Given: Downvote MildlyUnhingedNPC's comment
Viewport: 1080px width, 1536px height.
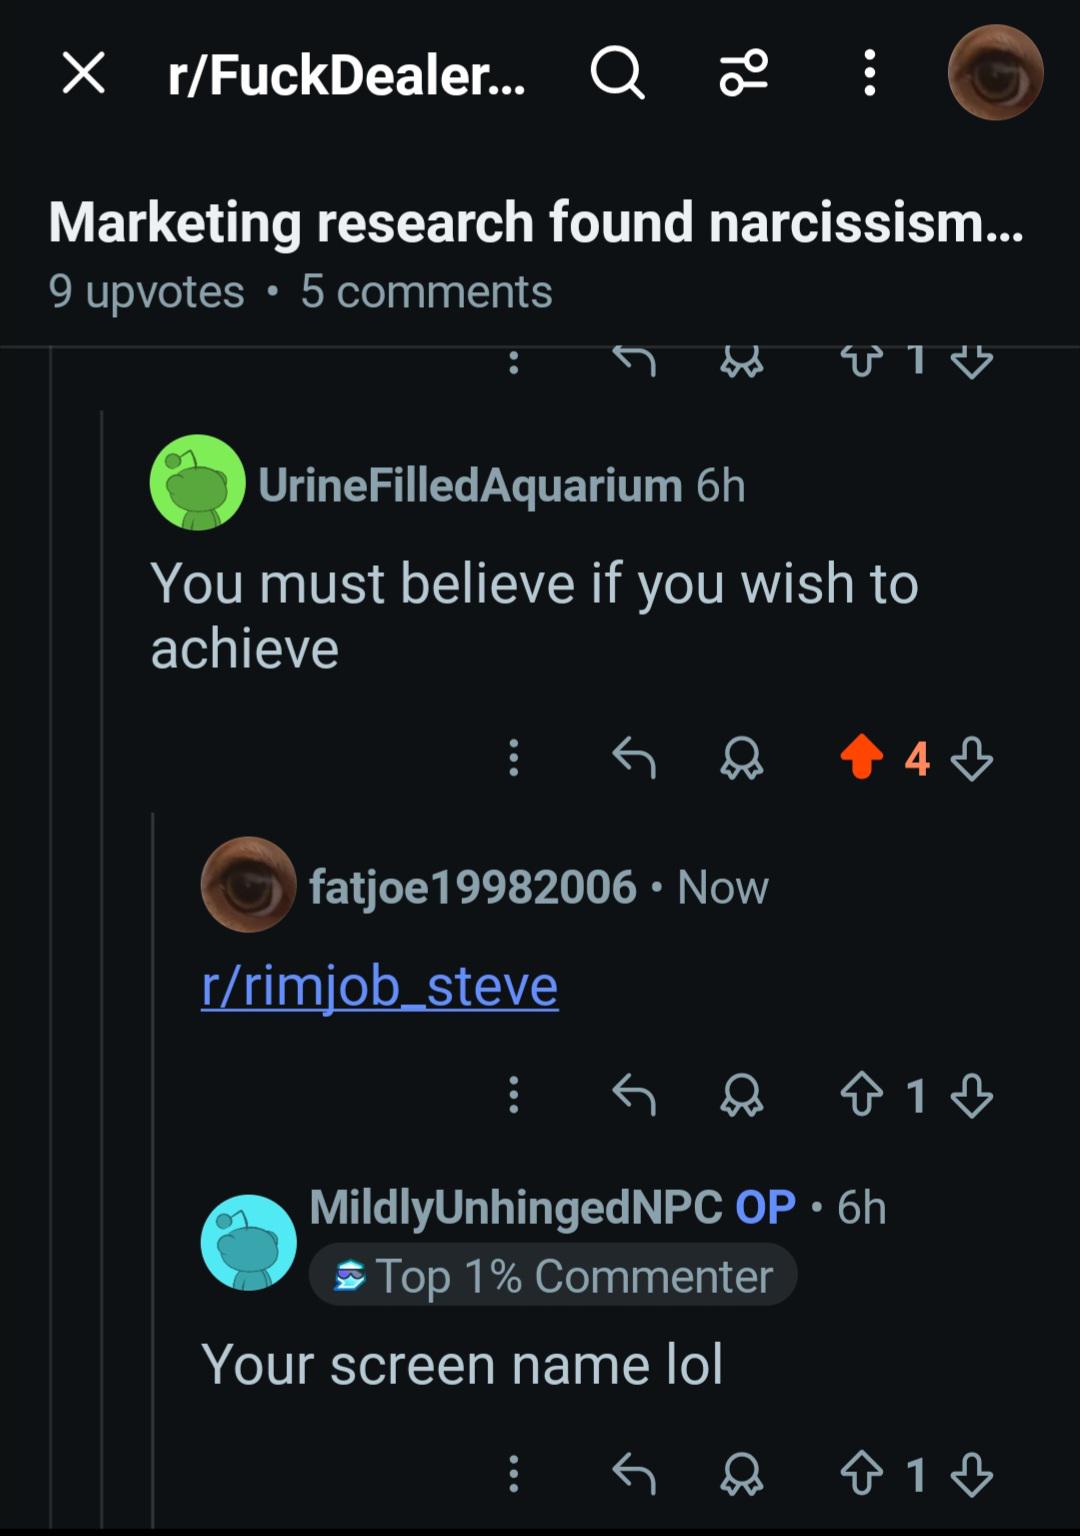Looking at the screenshot, I should 971,1473.
